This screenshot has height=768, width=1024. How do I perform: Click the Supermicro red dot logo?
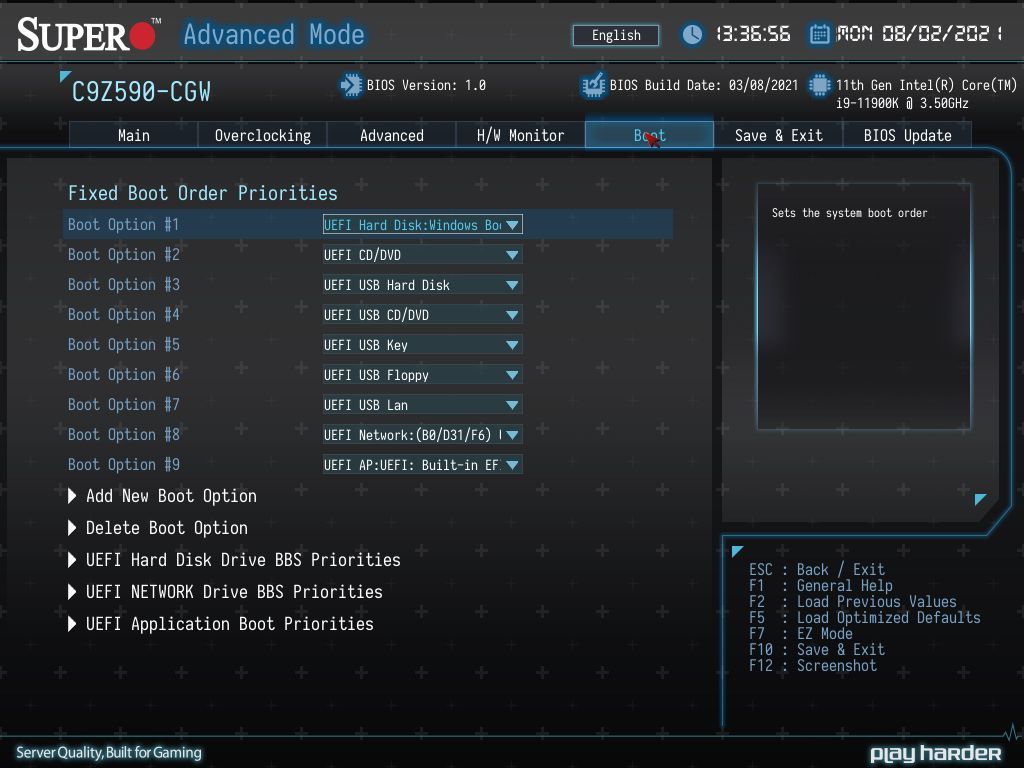[x=142, y=36]
